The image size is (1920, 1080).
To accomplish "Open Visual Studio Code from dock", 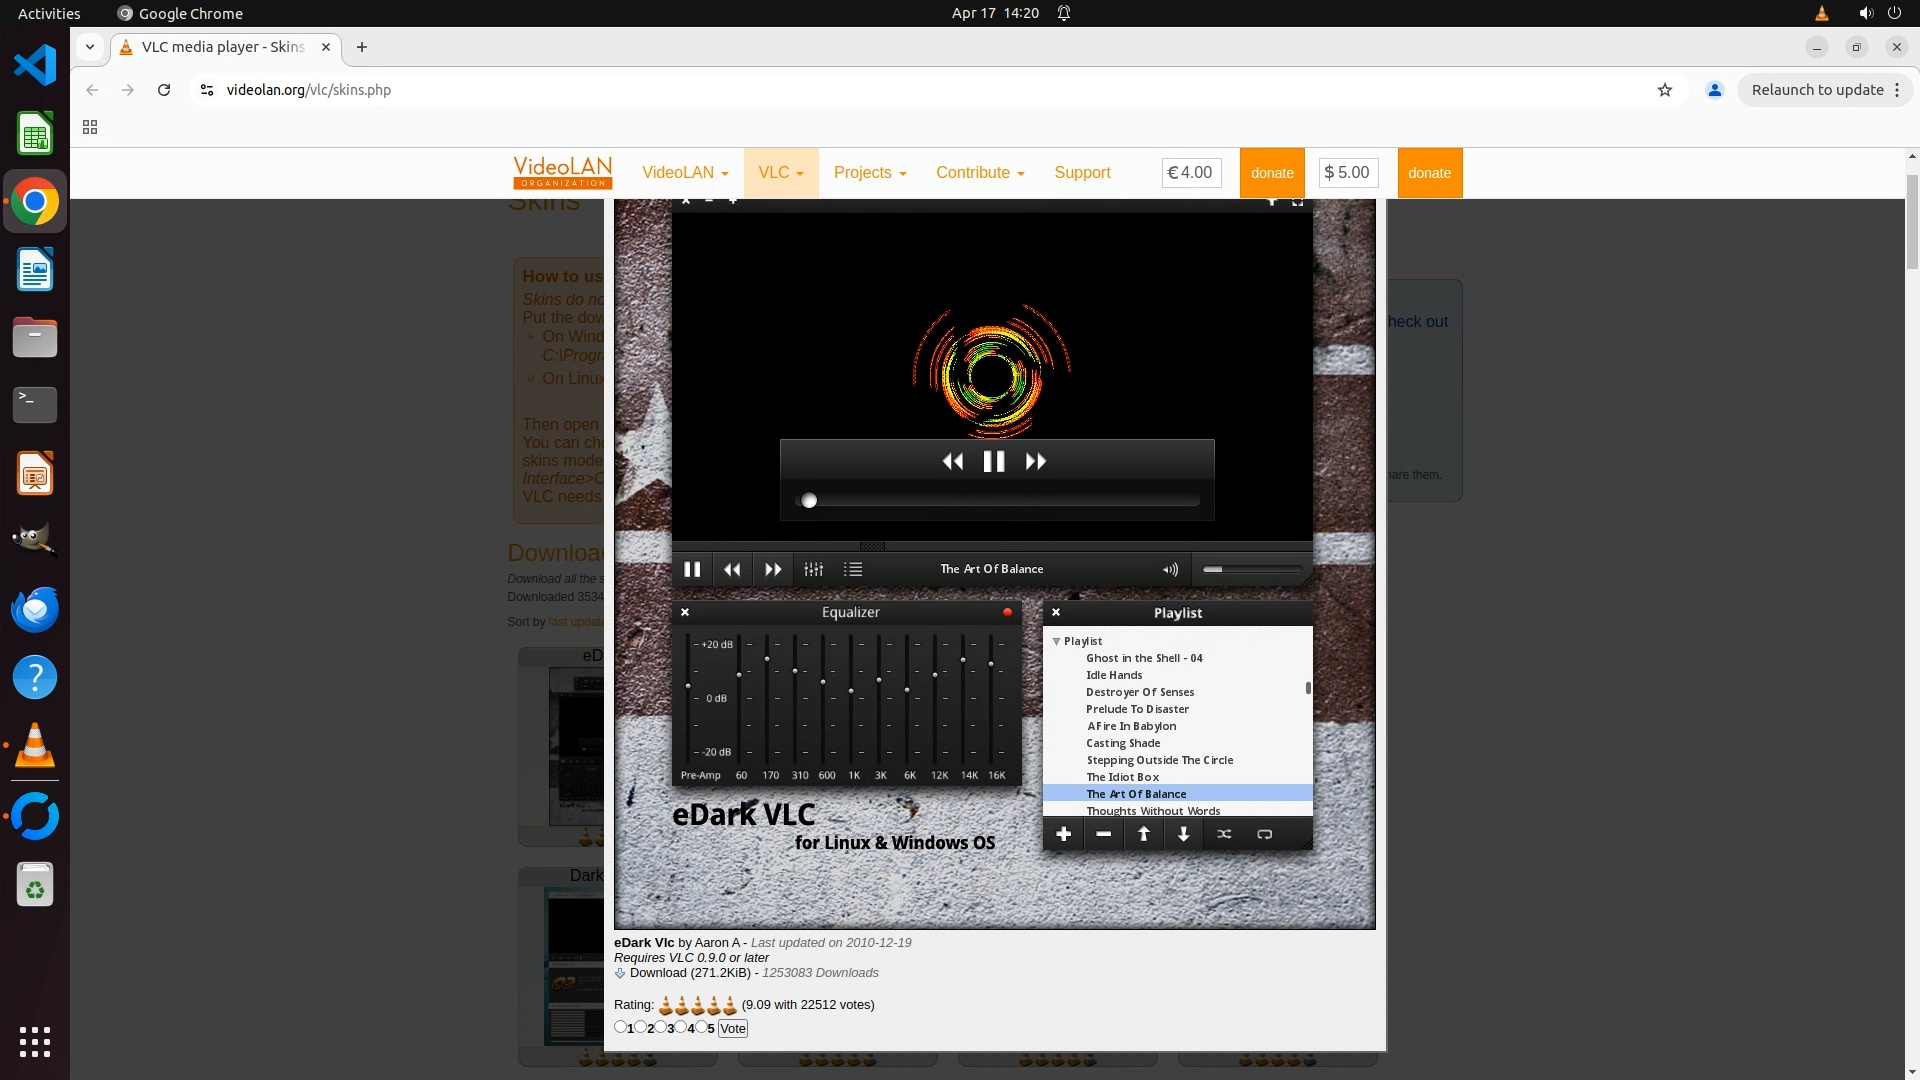I will 35,66.
